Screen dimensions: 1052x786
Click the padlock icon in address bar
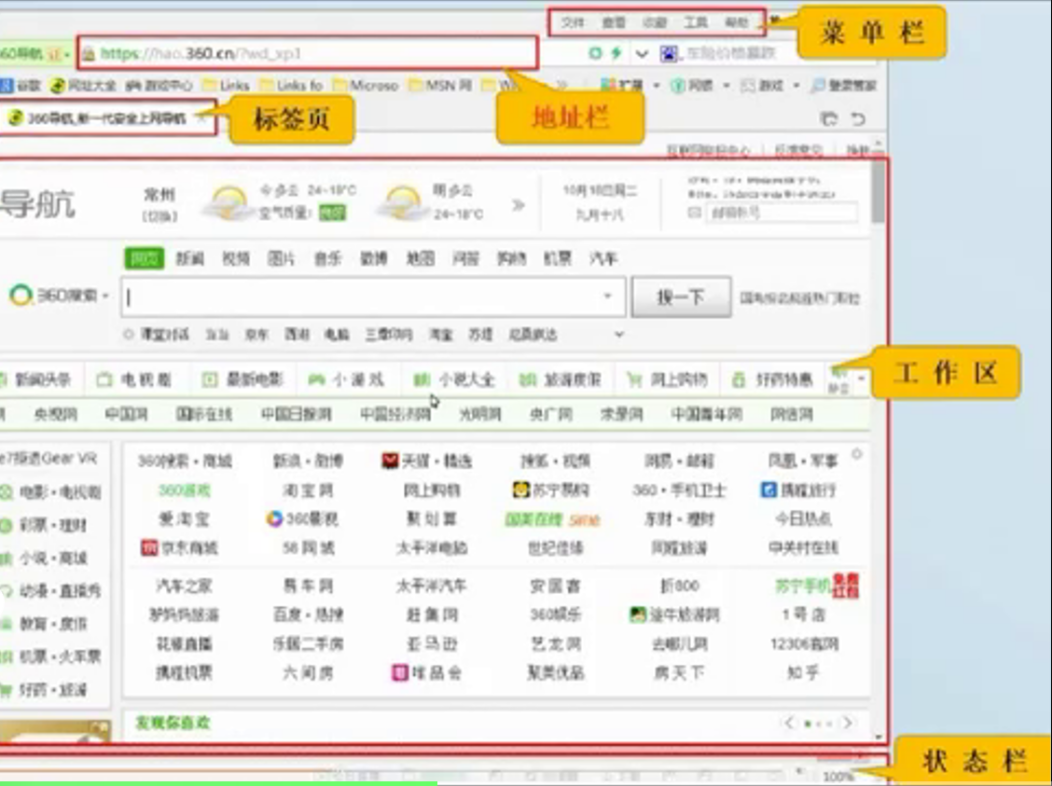pos(88,54)
